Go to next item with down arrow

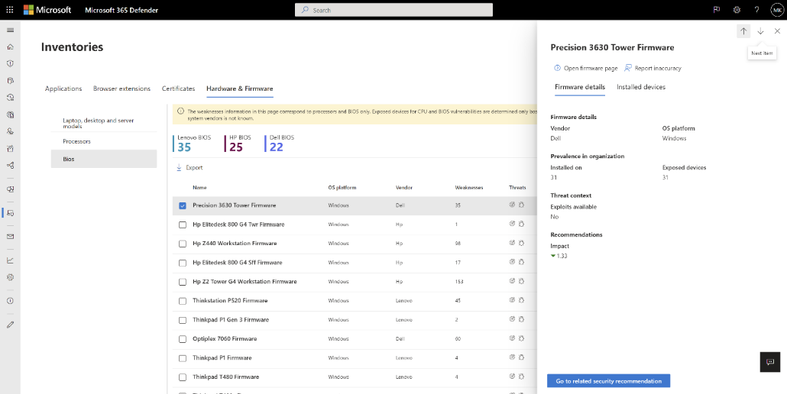click(x=760, y=31)
